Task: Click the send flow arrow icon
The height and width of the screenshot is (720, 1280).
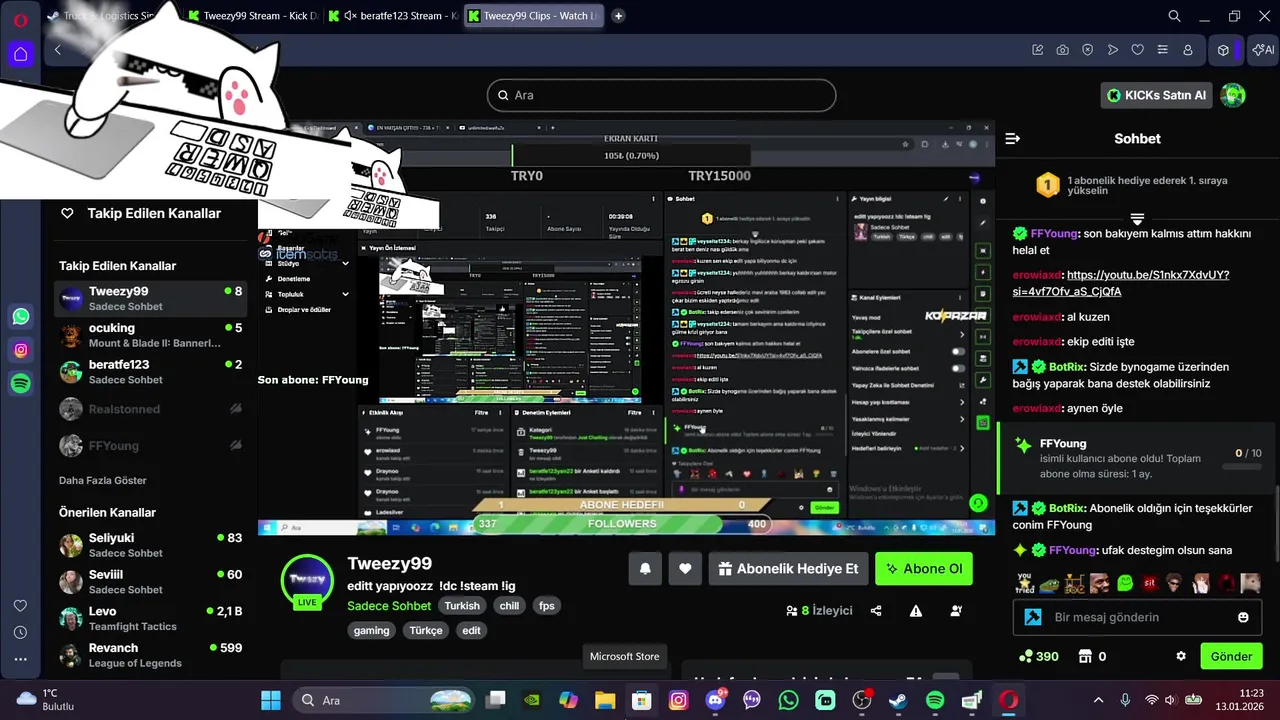Action: (x=1113, y=50)
